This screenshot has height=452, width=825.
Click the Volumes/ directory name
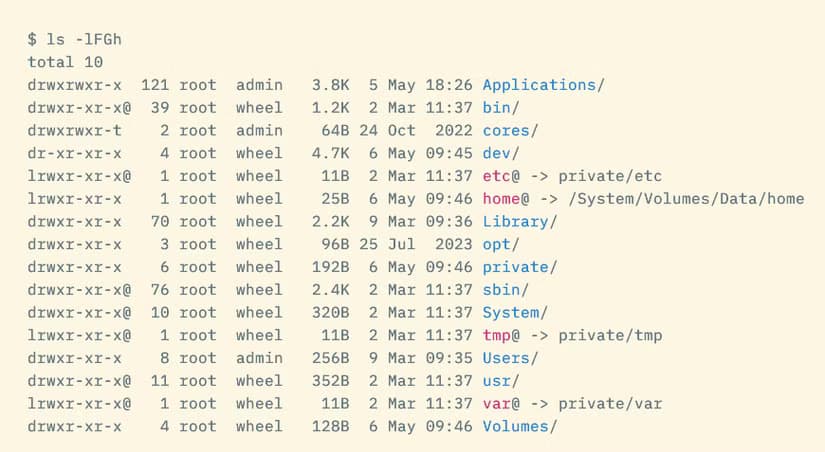(520, 426)
